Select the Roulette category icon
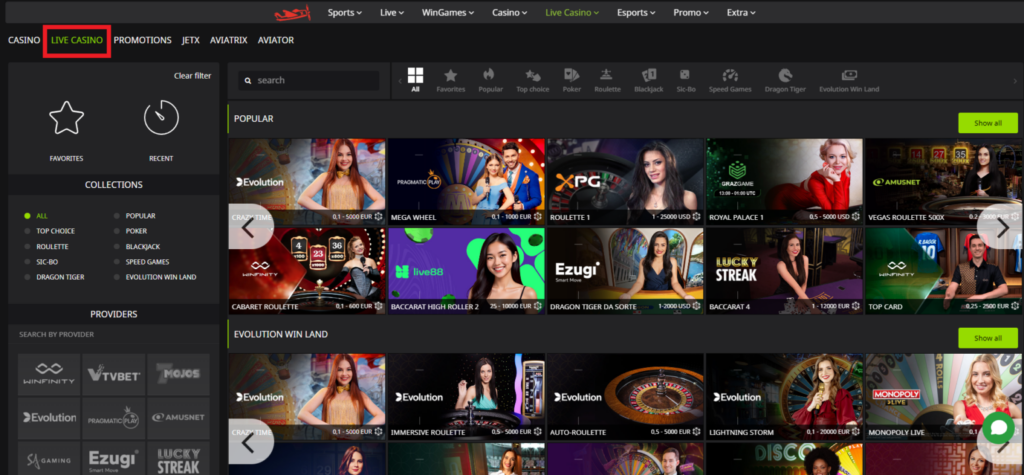 (607, 75)
